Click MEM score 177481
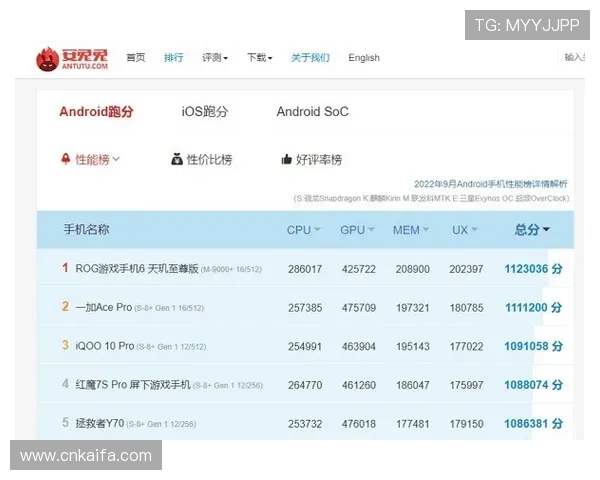This screenshot has width=600, height=480. pyautogui.click(x=412, y=424)
